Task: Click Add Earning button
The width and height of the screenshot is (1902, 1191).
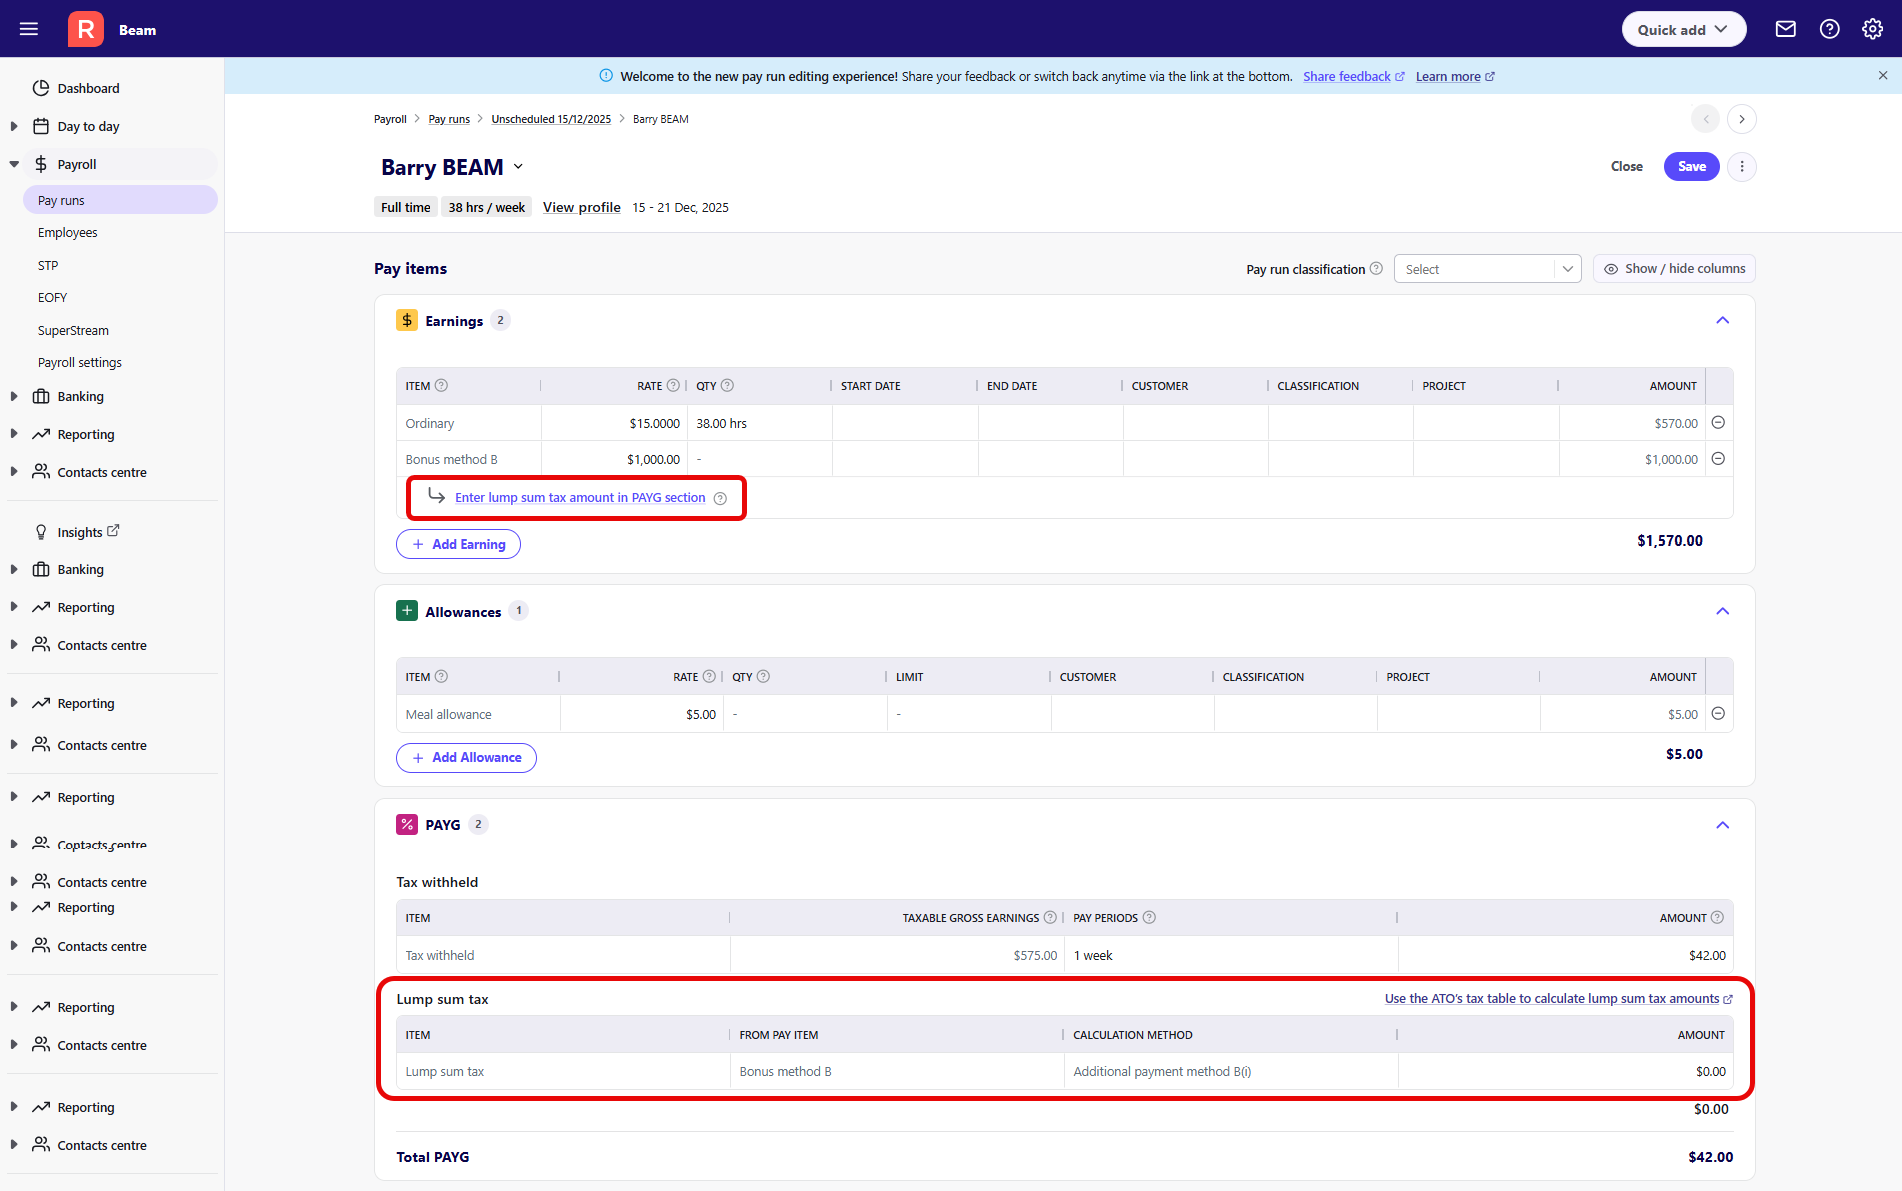Action: pyautogui.click(x=458, y=544)
